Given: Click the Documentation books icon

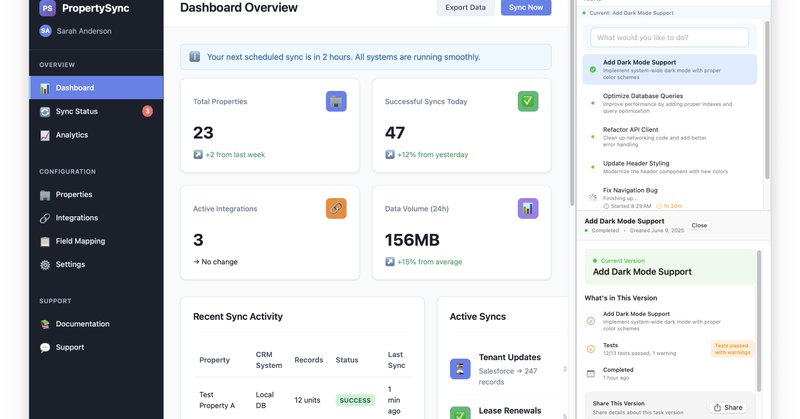Looking at the screenshot, I should click(x=45, y=324).
